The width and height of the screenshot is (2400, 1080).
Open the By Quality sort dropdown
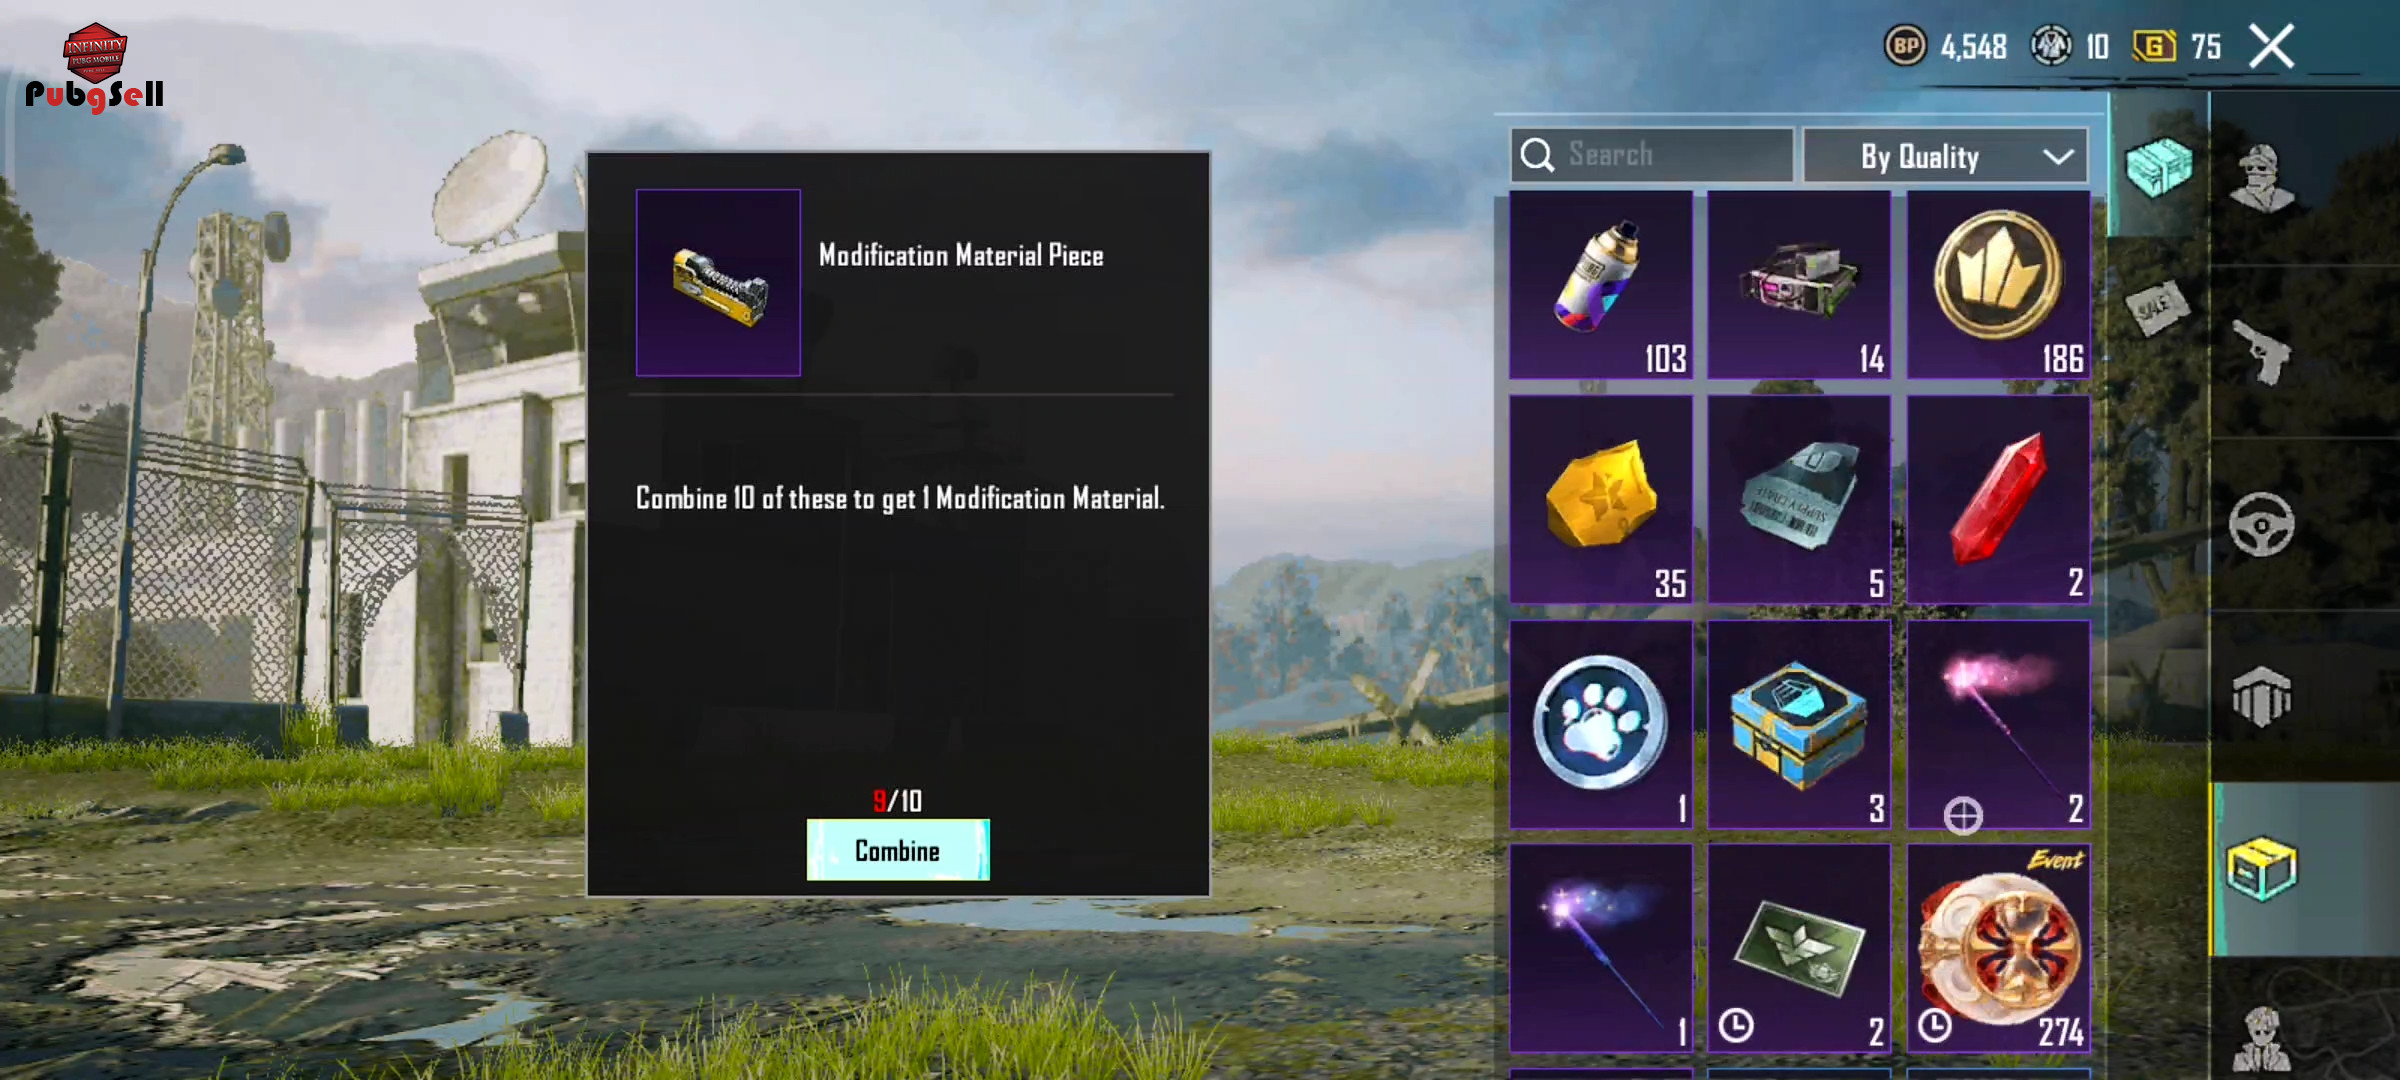click(1945, 156)
